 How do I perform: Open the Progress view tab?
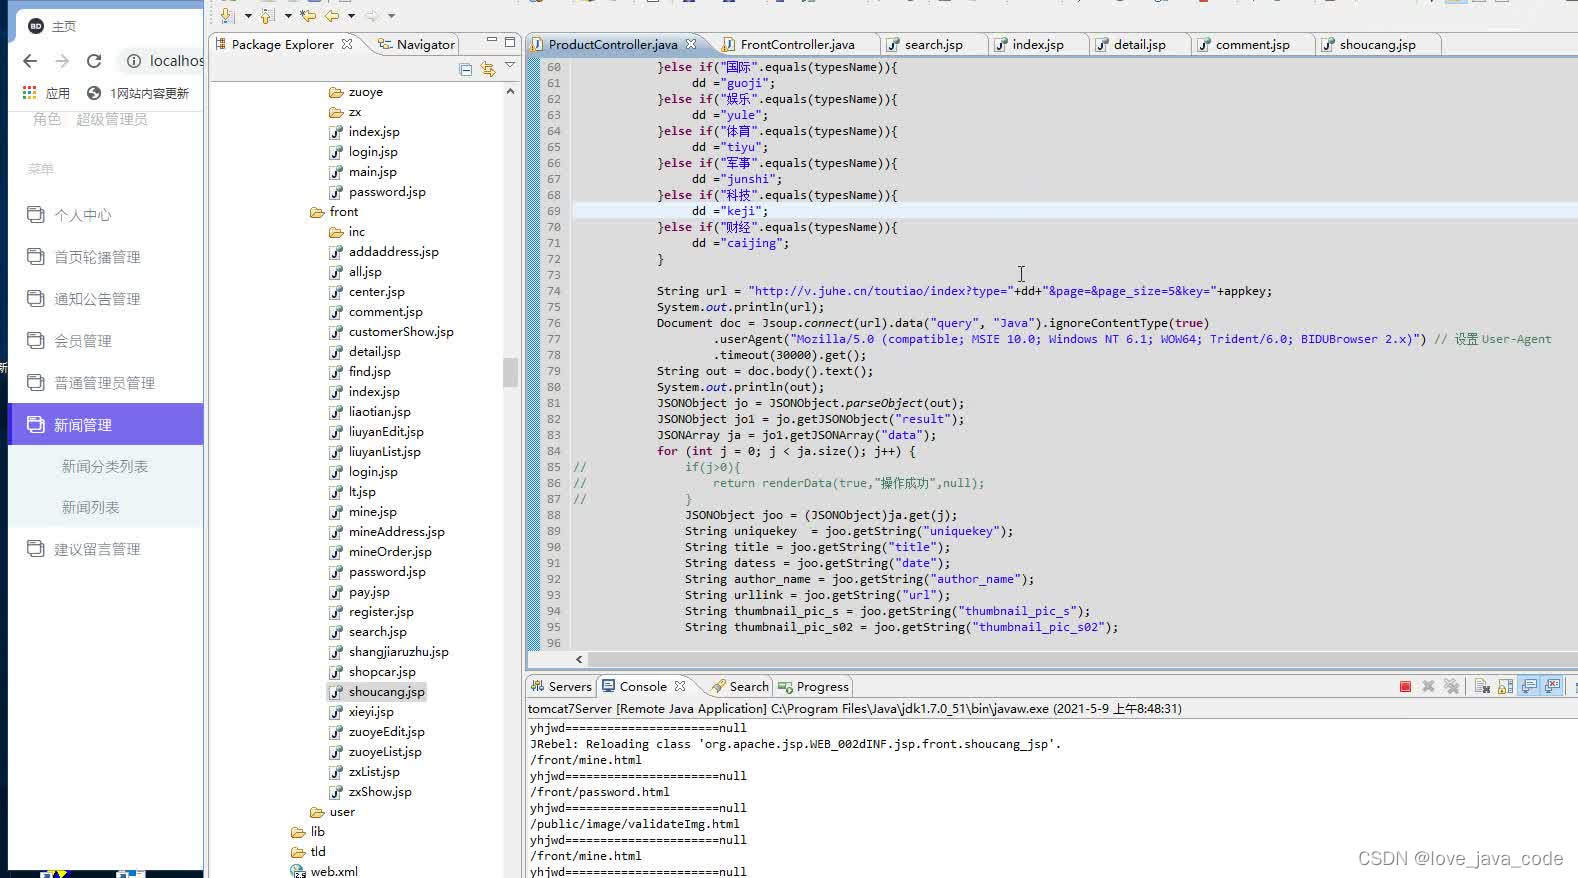(x=814, y=686)
